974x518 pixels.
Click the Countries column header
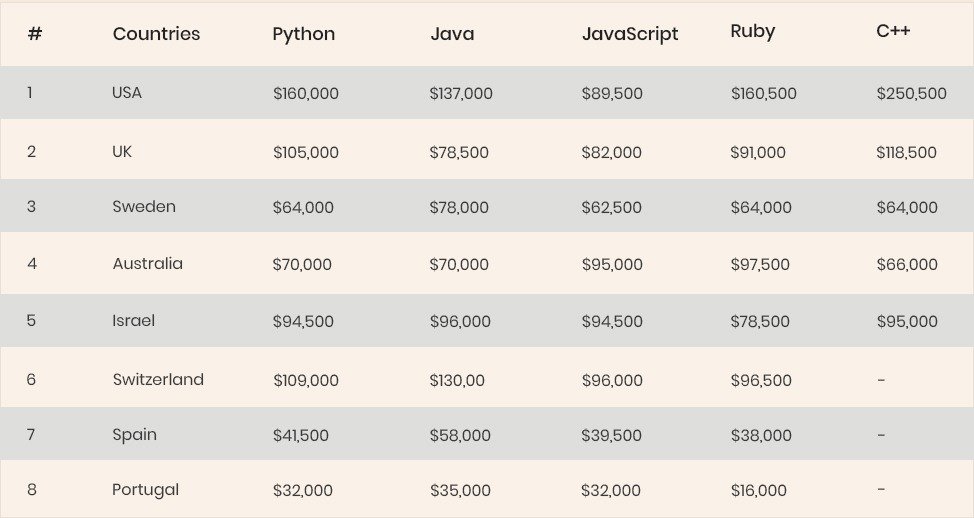pyautogui.click(x=156, y=34)
